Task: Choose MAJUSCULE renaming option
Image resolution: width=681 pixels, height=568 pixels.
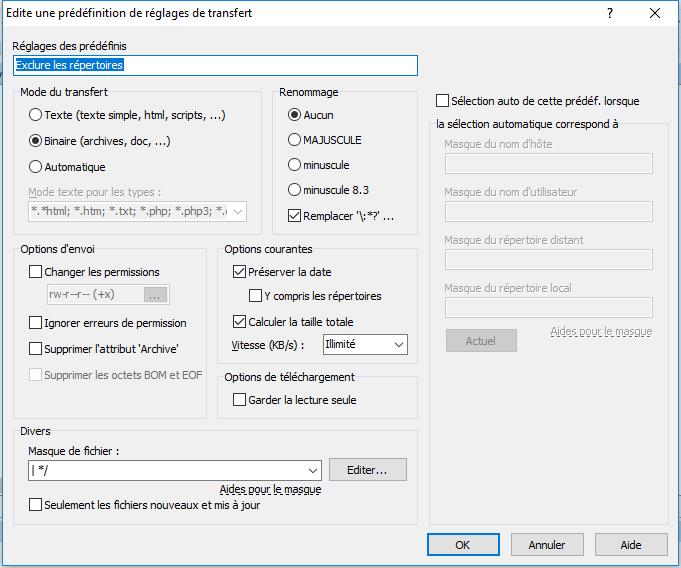Action: pos(294,140)
